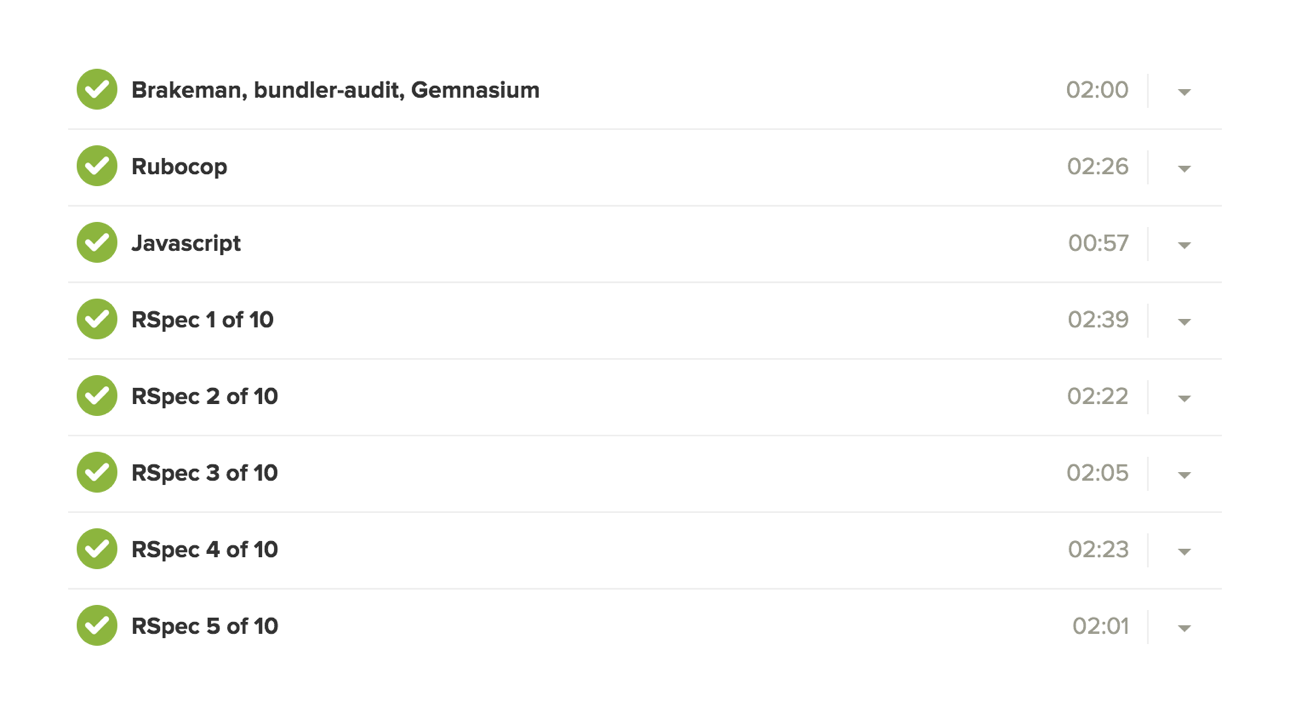Click the 02:00 duration on the Brakeman row
Screen dimensions: 1290x728
click(1097, 90)
